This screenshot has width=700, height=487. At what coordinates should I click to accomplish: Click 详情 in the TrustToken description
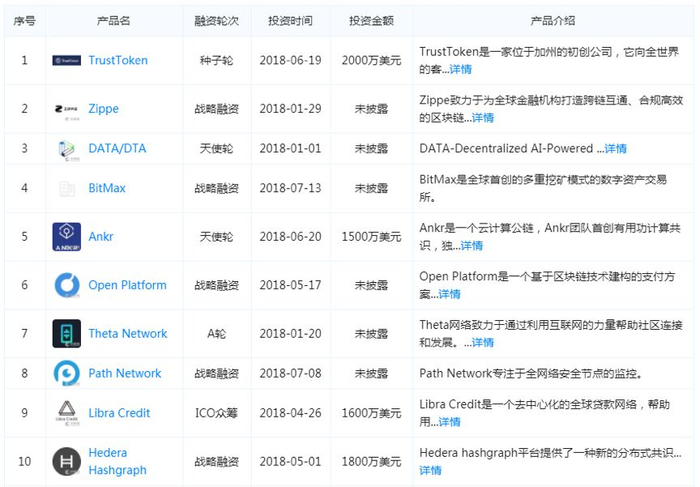[461, 69]
